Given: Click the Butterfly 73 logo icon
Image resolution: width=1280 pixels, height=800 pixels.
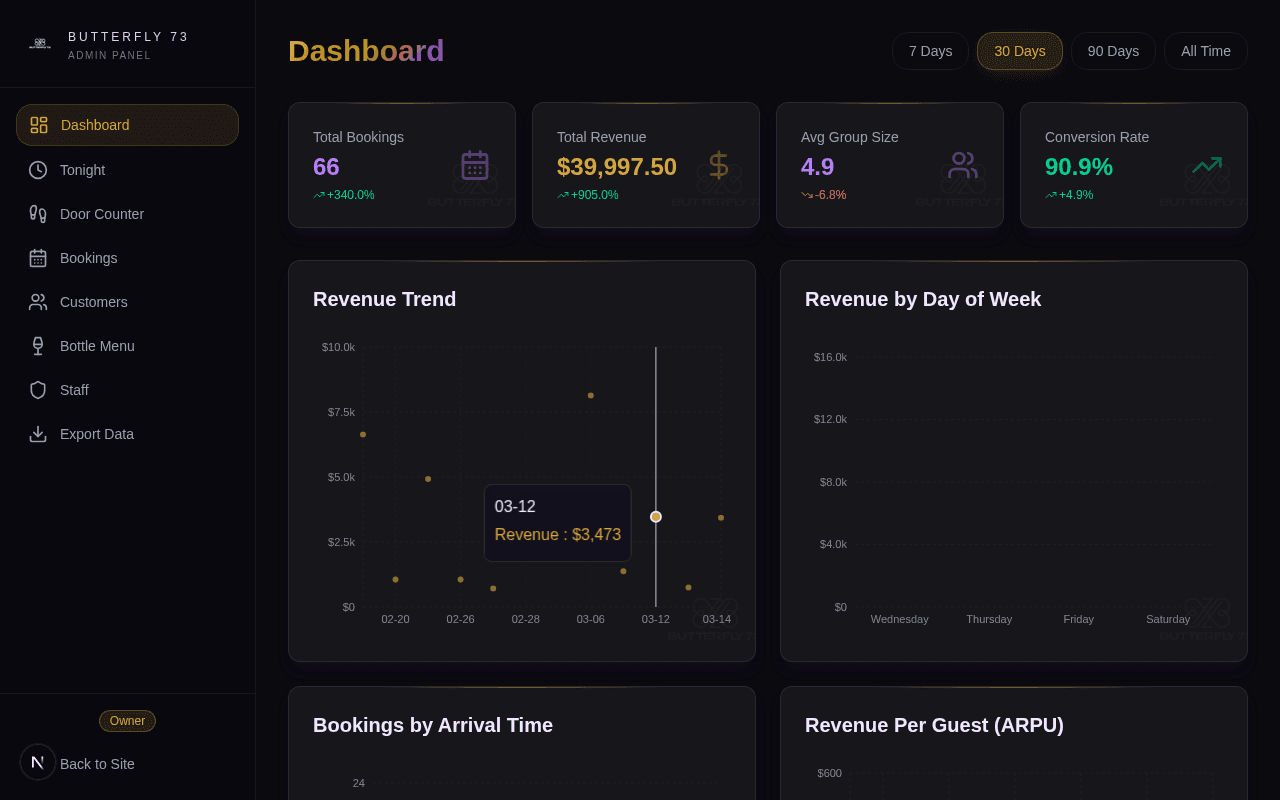Looking at the screenshot, I should click(x=40, y=44).
